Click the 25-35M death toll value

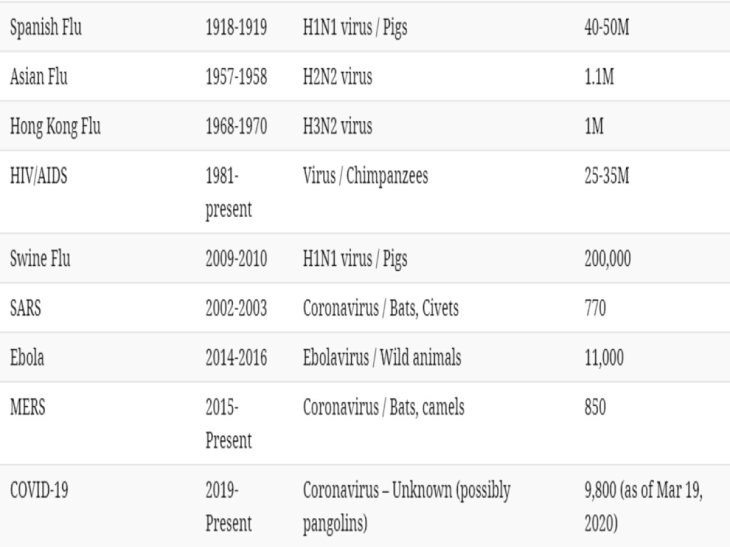607,176
